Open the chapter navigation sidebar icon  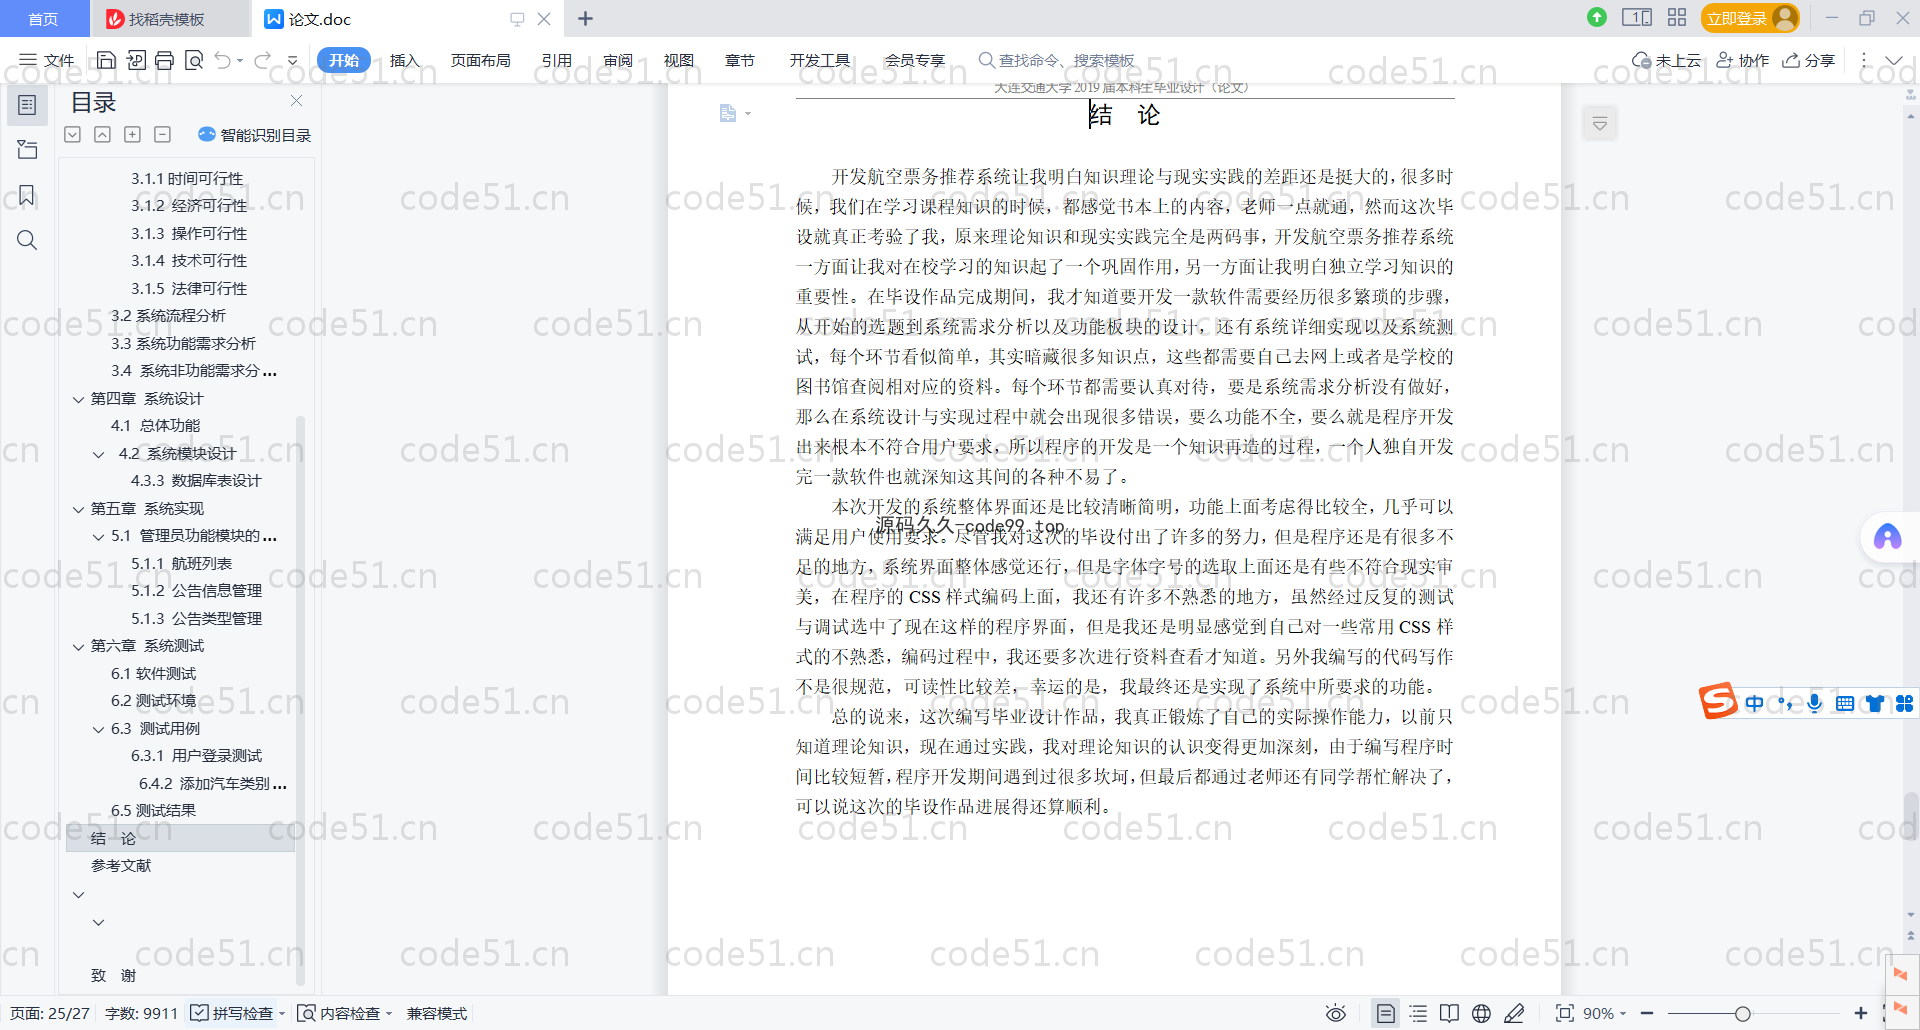pyautogui.click(x=27, y=150)
